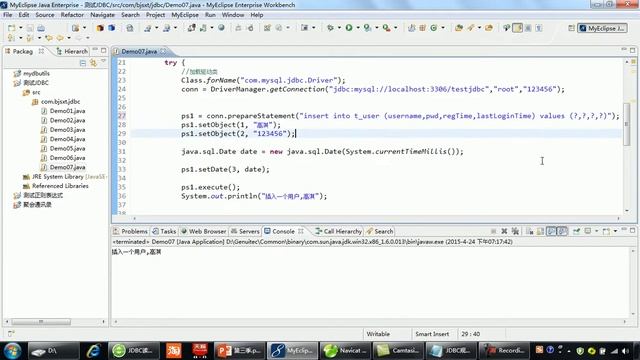The width and height of the screenshot is (640, 360).
Task: Click the Open Perspective icon
Action: click(x=571, y=28)
